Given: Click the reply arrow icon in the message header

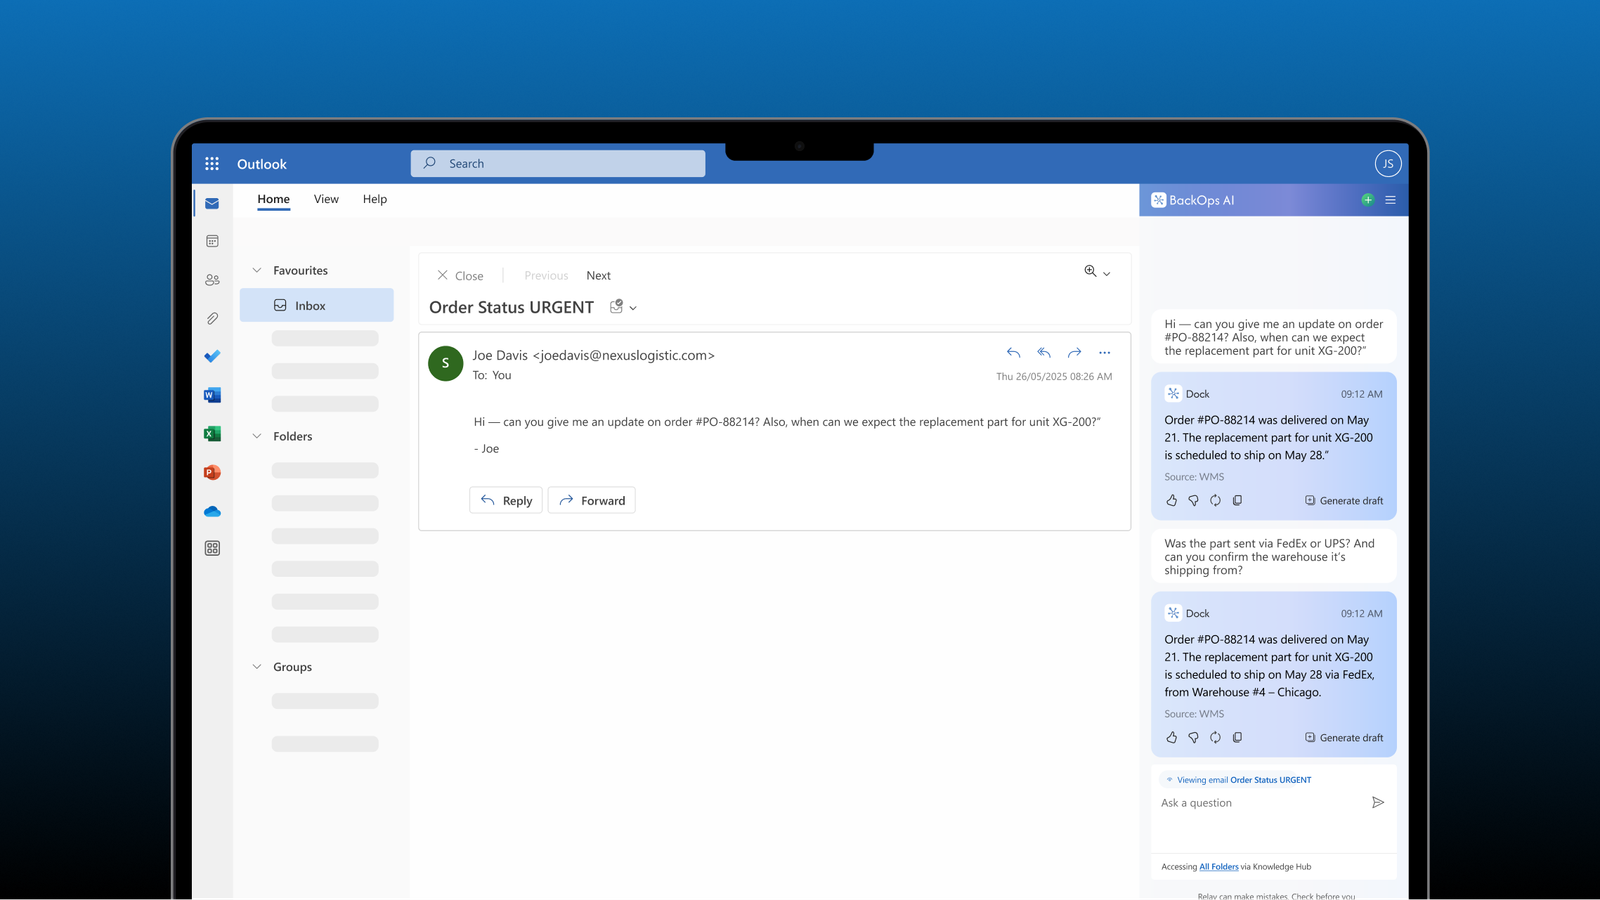Looking at the screenshot, I should [1013, 352].
